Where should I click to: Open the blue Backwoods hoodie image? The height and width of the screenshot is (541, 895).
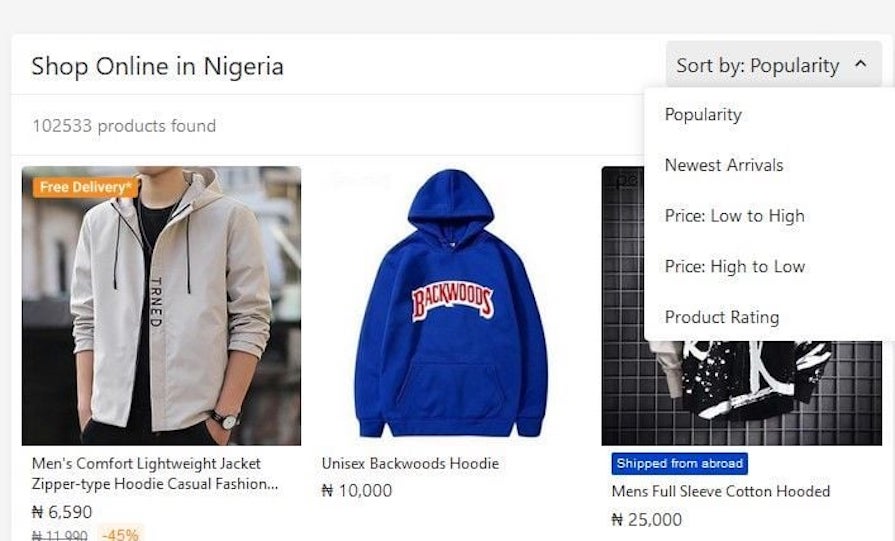pos(451,305)
